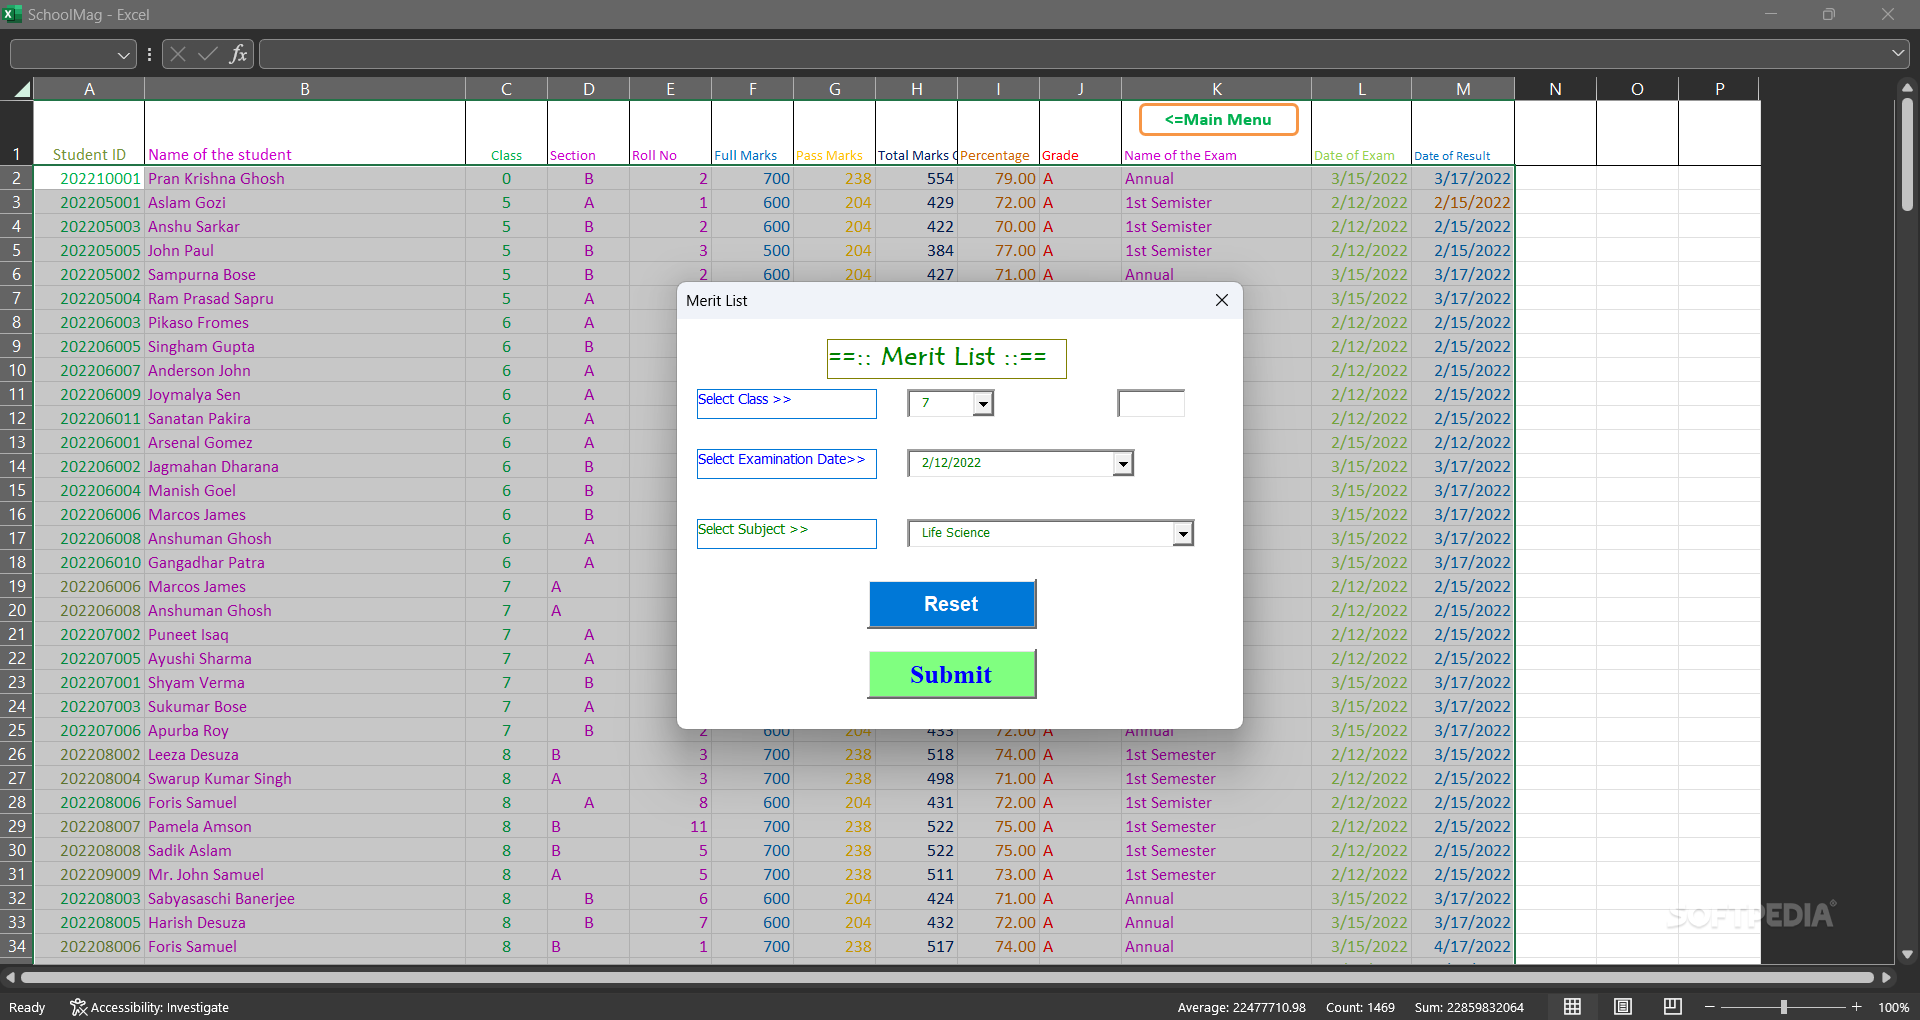Switch to Normal view icon in status bar

[1573, 1007]
